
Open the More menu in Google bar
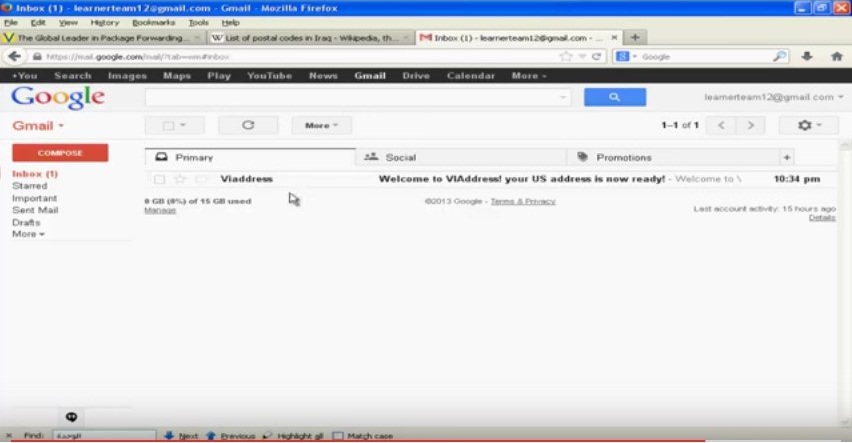(529, 76)
